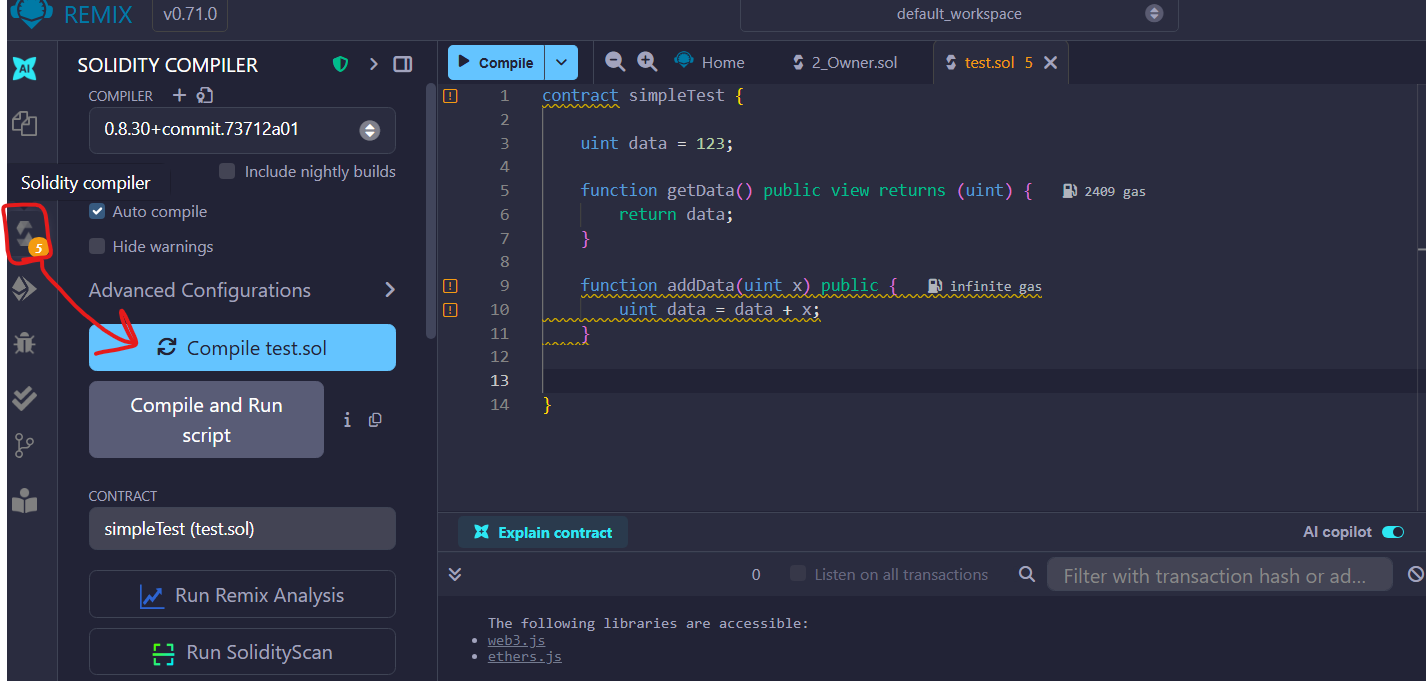The width and height of the screenshot is (1426, 681).
Task: Click gas pump icon beside 2409 gas
Action: tap(1070, 191)
